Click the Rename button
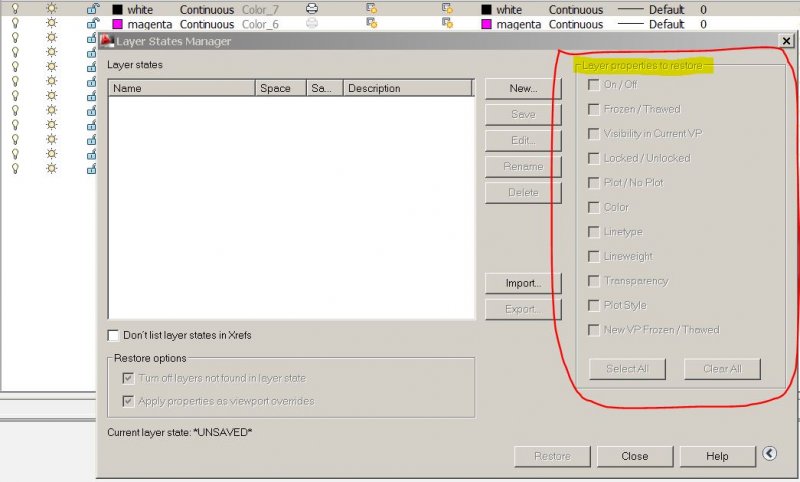 point(523,166)
